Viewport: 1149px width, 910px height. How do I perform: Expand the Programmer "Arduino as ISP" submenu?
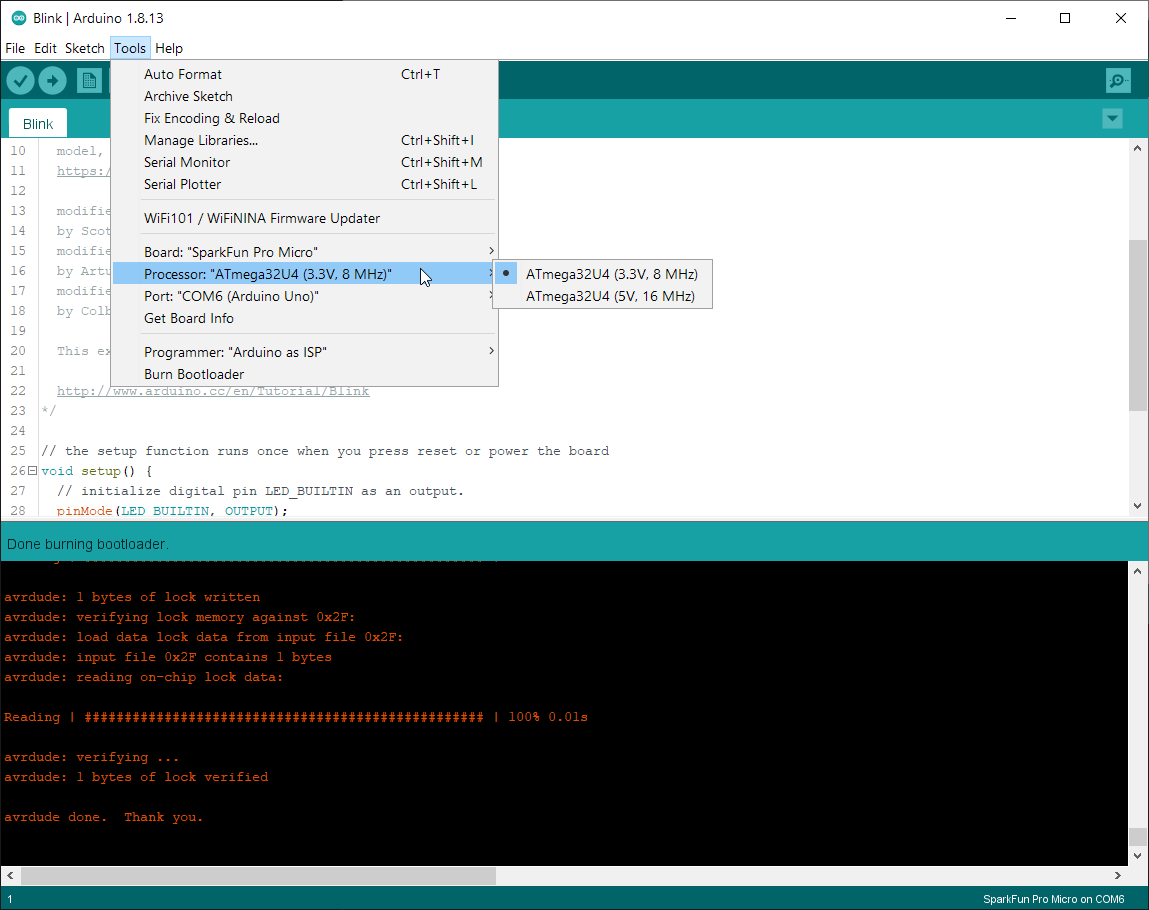click(305, 352)
